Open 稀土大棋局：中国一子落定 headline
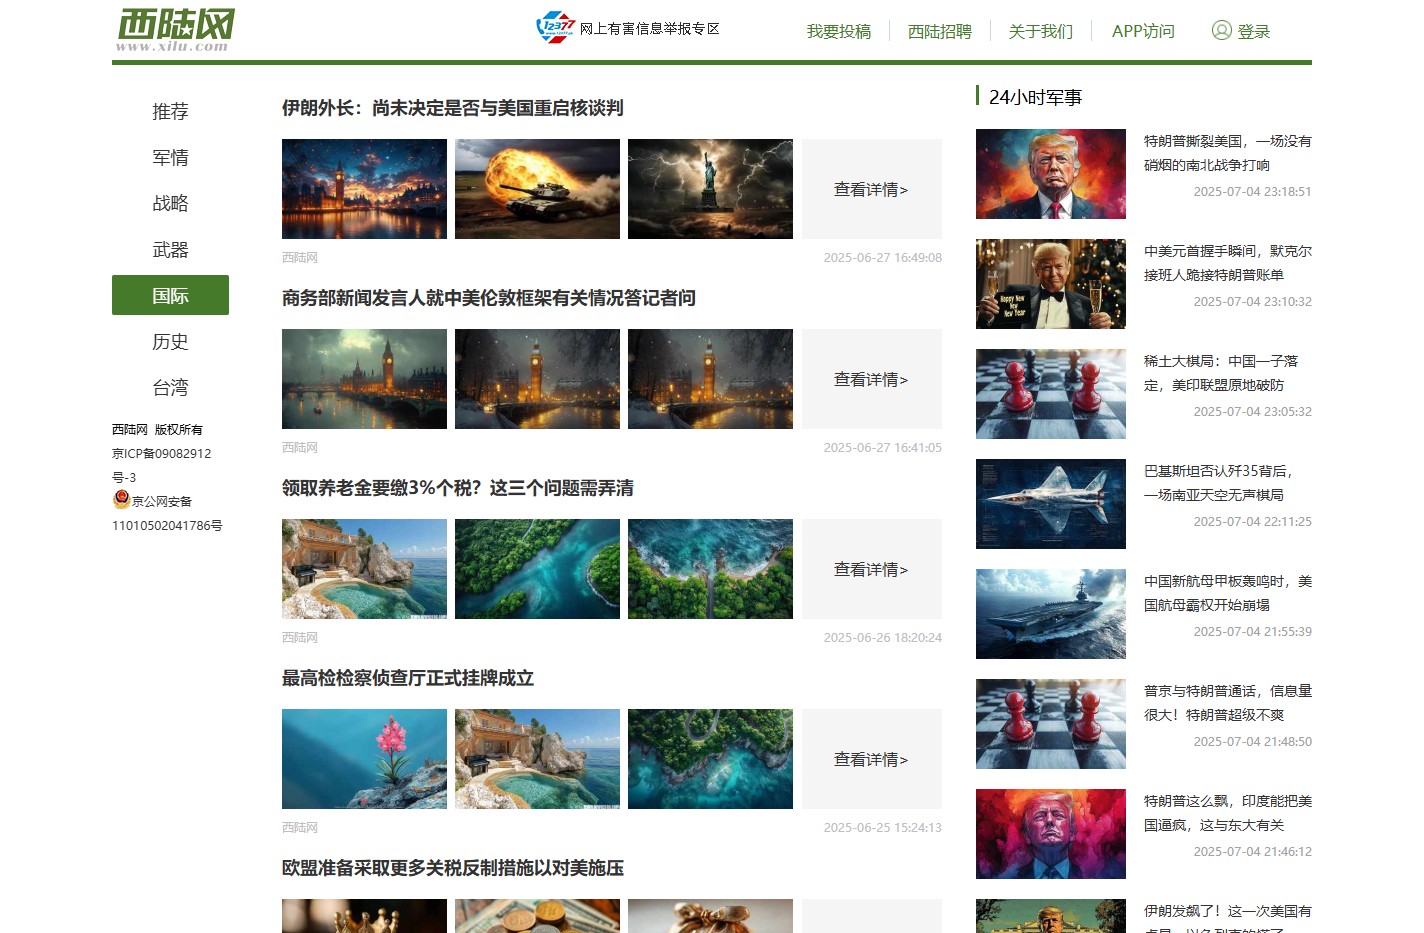The image size is (1424, 933). pos(1221,373)
